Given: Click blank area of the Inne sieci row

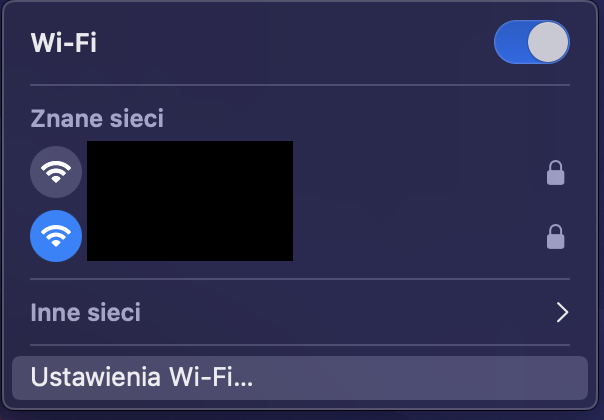Looking at the screenshot, I should click(x=347, y=312).
